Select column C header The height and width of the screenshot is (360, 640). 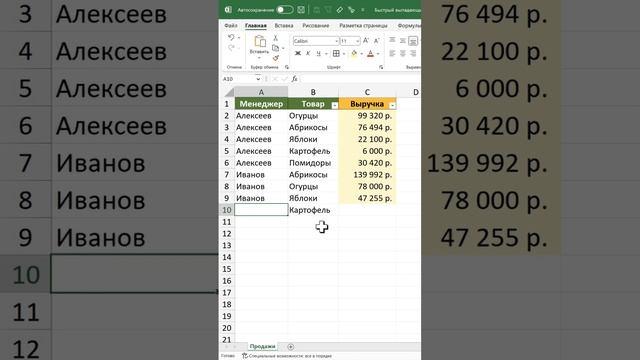click(367, 92)
